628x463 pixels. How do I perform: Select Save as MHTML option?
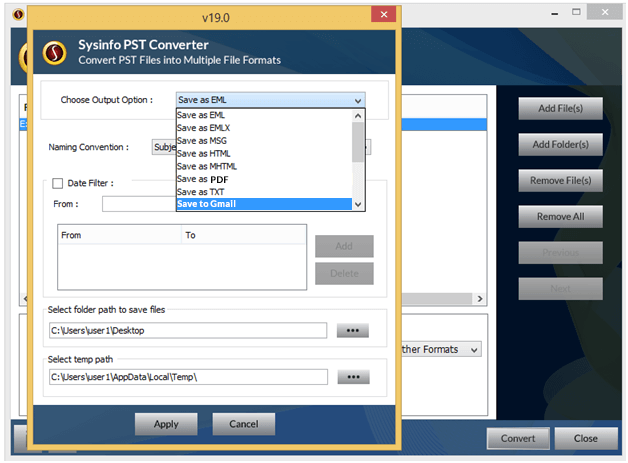(x=264, y=167)
